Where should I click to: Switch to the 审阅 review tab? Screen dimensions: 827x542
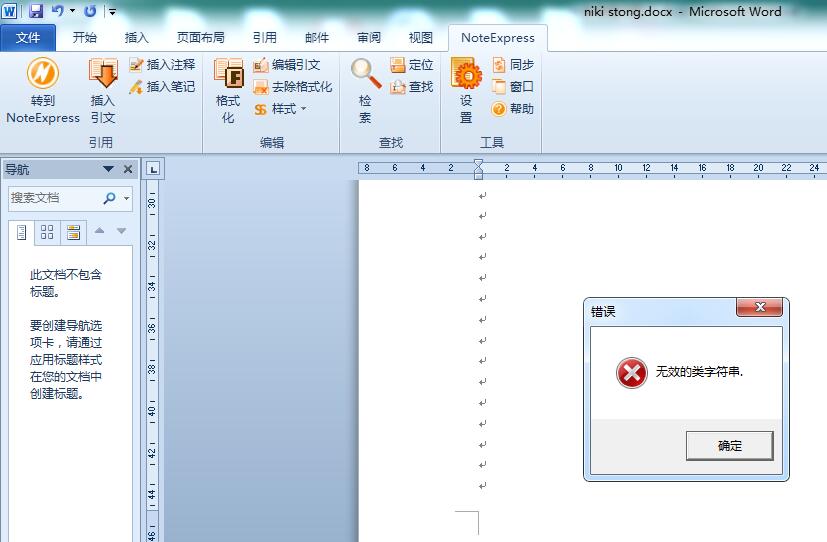[369, 37]
